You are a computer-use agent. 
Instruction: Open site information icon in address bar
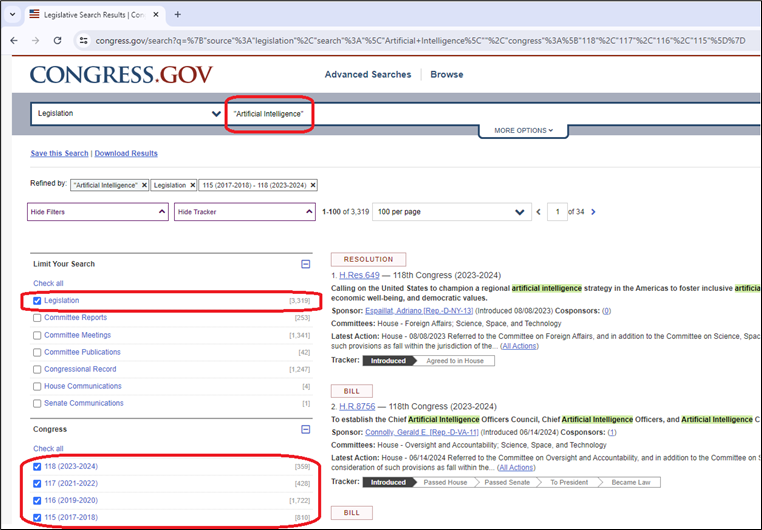(x=84, y=41)
